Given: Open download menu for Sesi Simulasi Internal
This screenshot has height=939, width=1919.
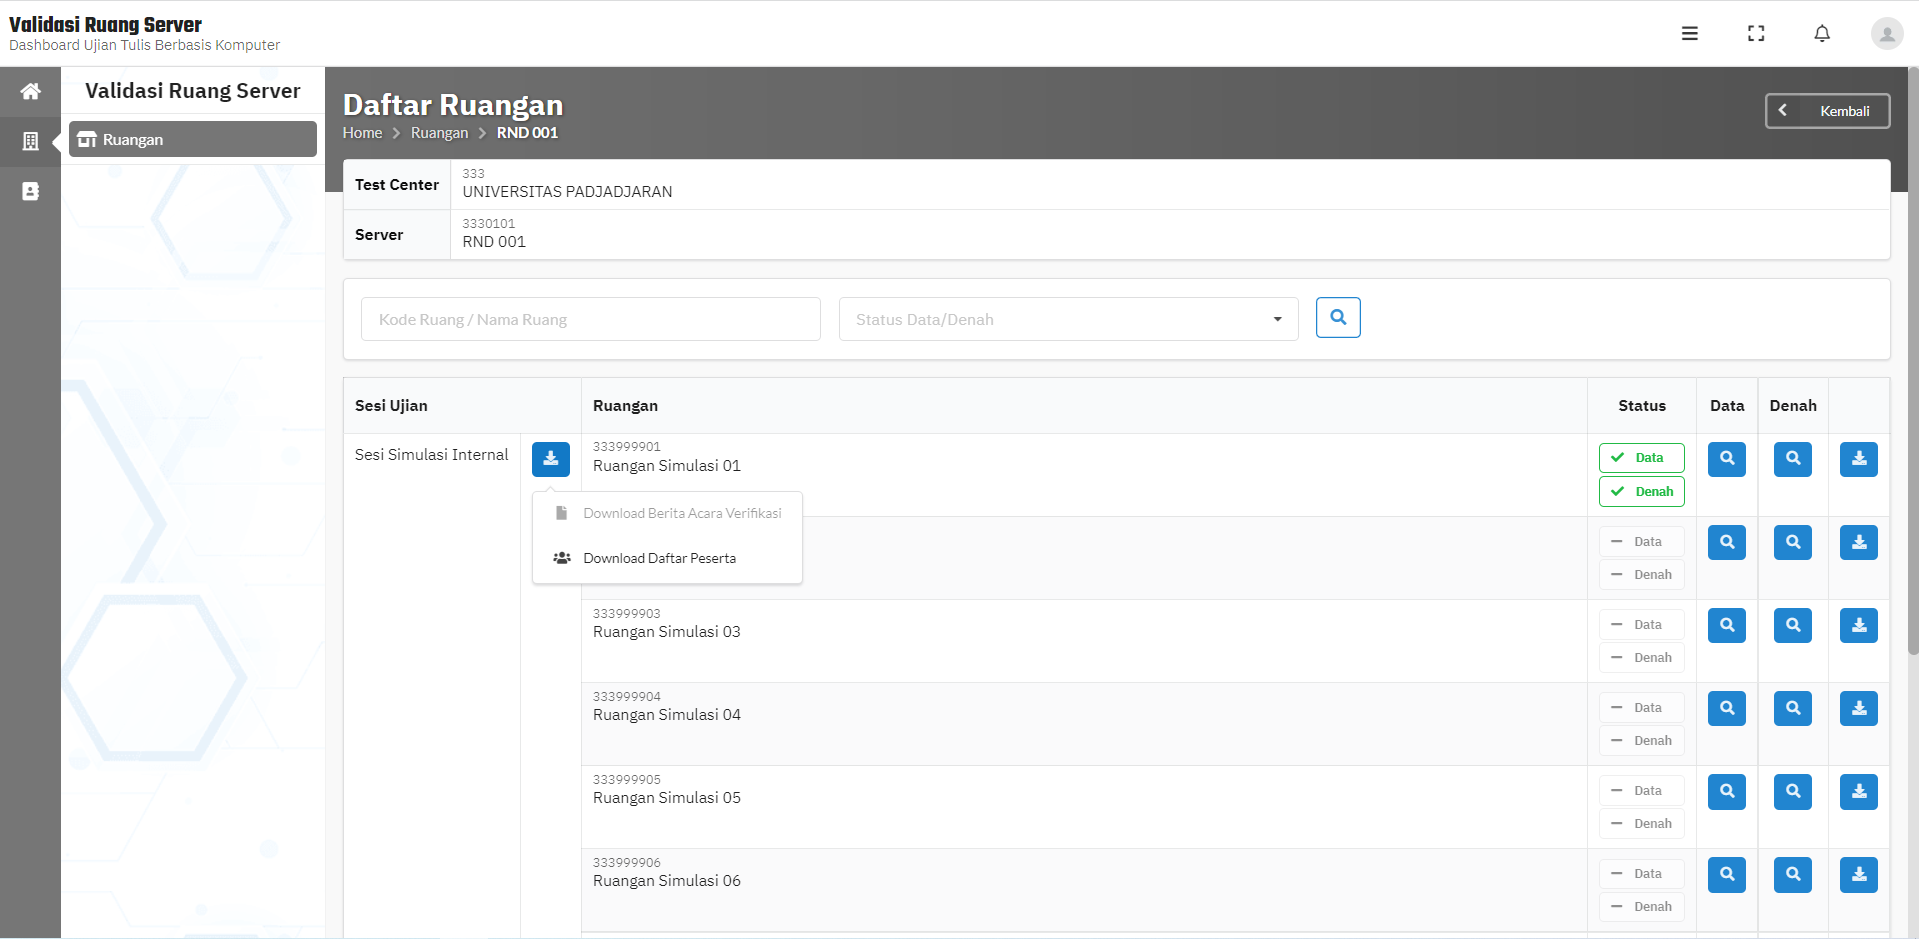Looking at the screenshot, I should [x=550, y=459].
